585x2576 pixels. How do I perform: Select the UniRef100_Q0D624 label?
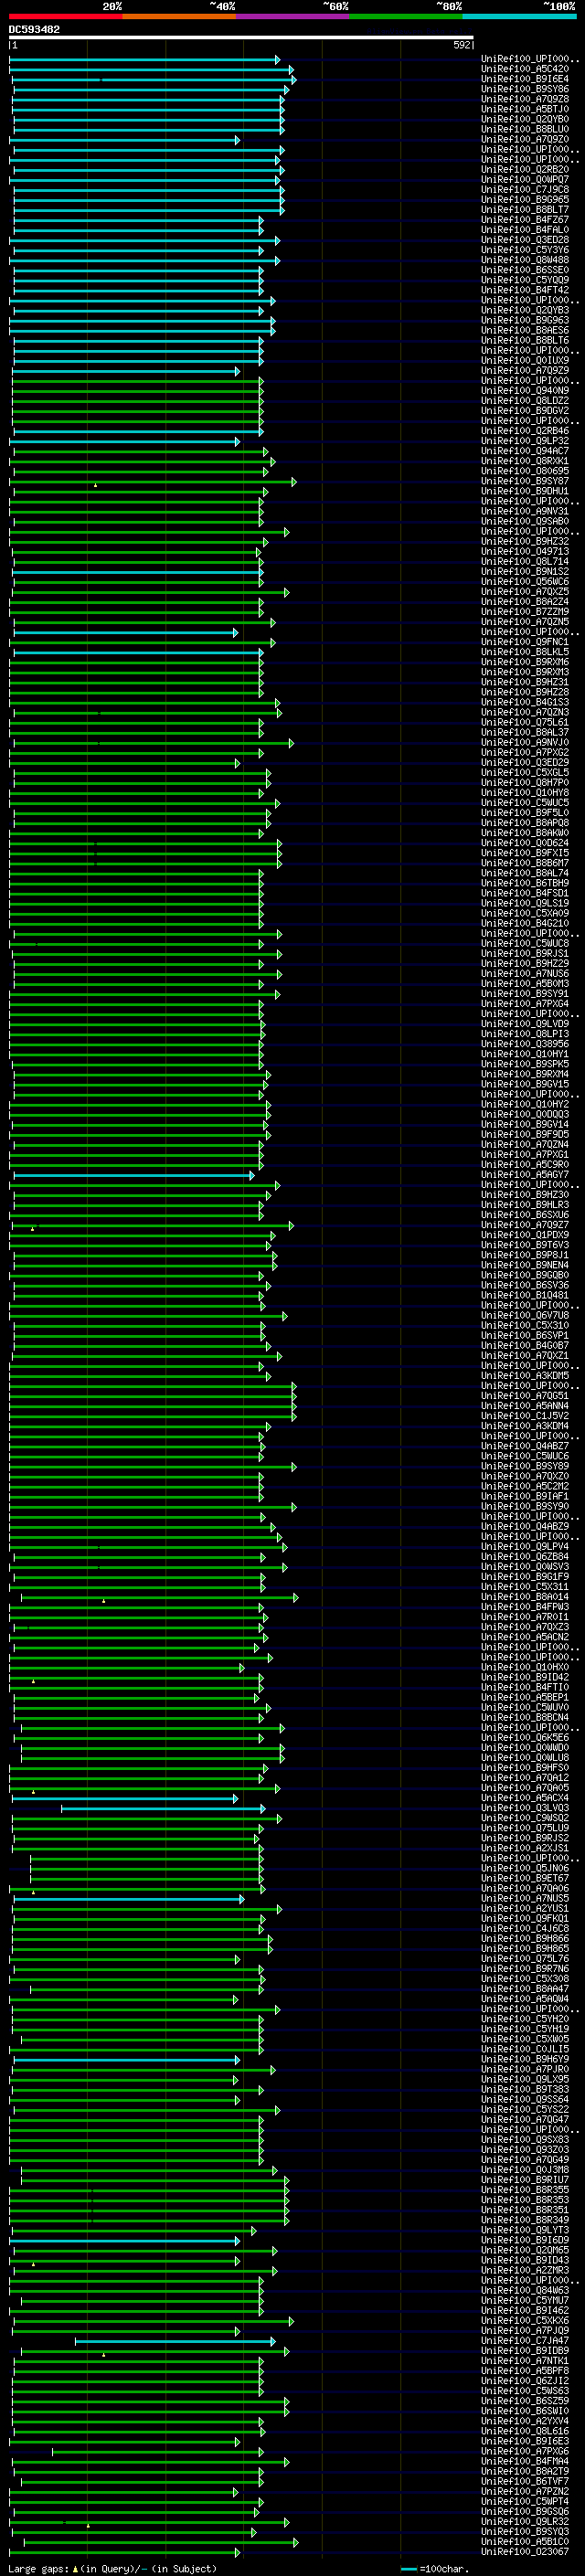point(525,843)
